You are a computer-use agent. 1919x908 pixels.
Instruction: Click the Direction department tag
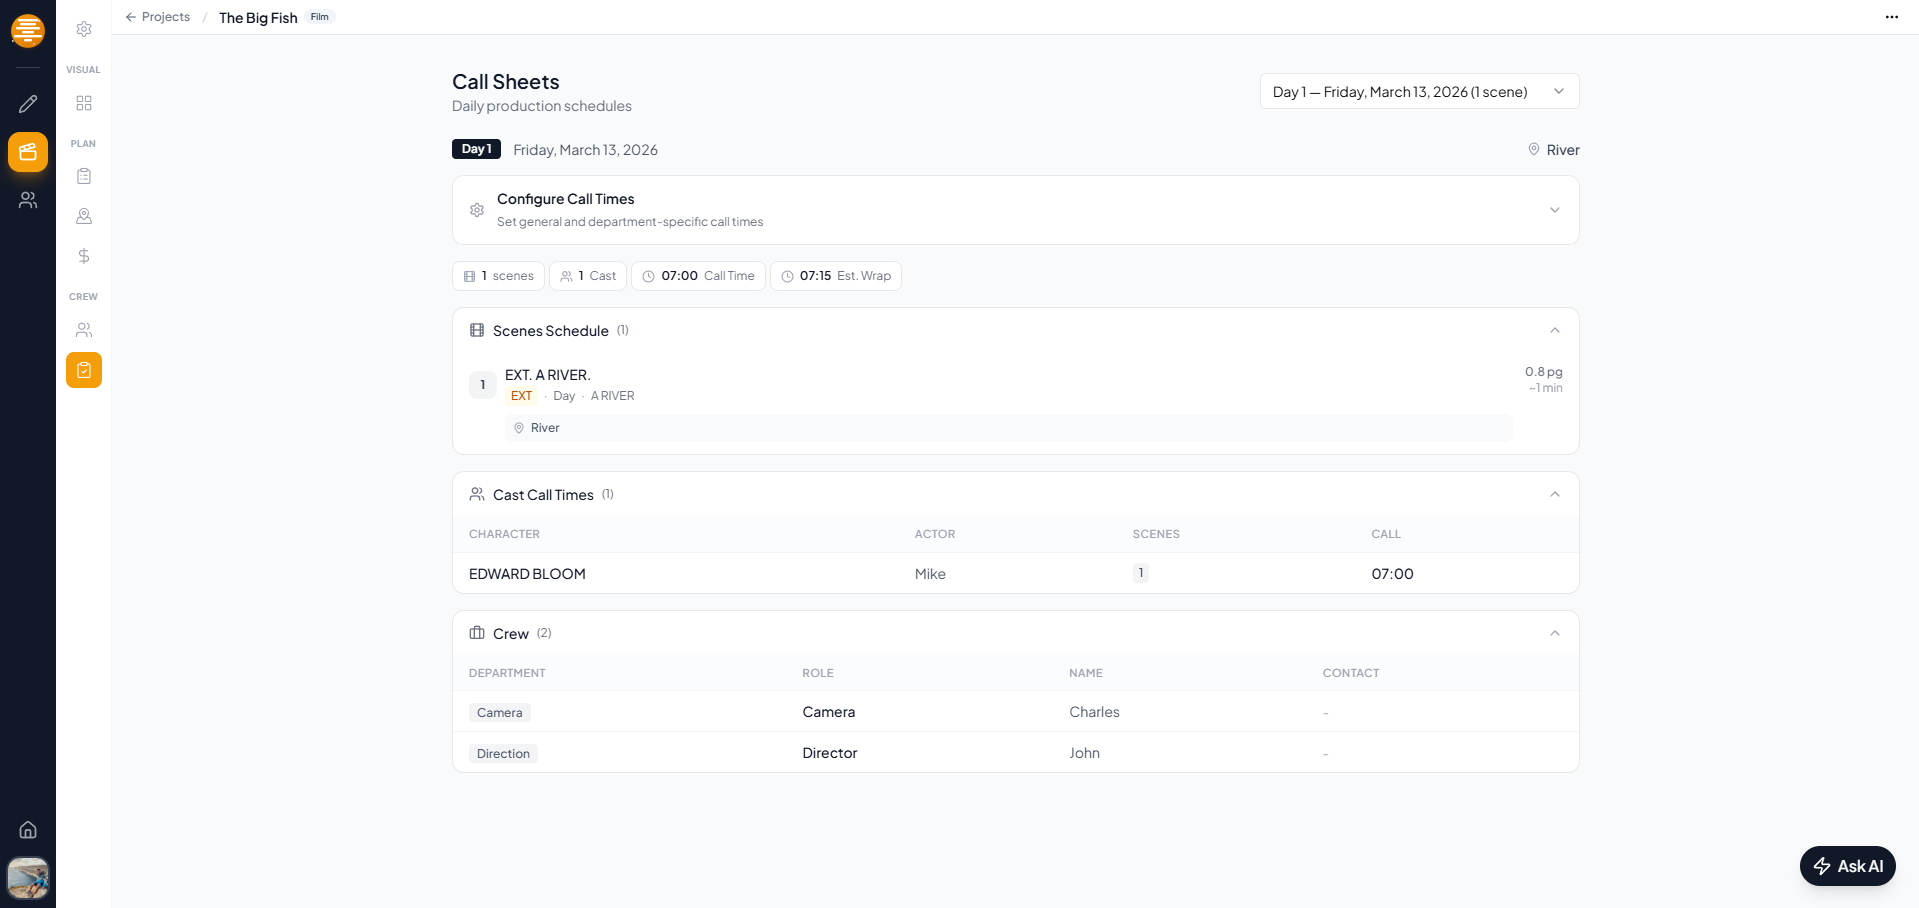[503, 754]
